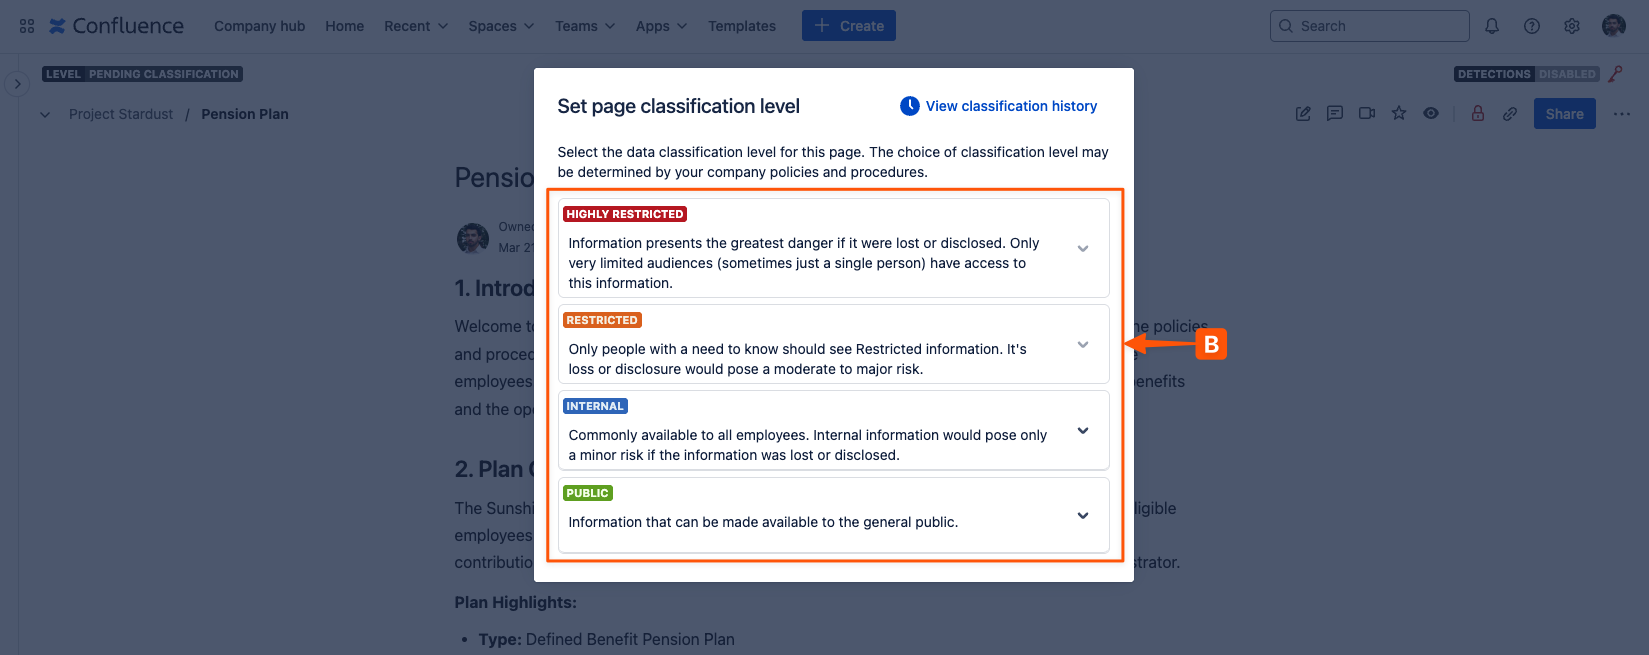Open the app switcher grid icon
Screen dimensions: 1649x655
27,26
